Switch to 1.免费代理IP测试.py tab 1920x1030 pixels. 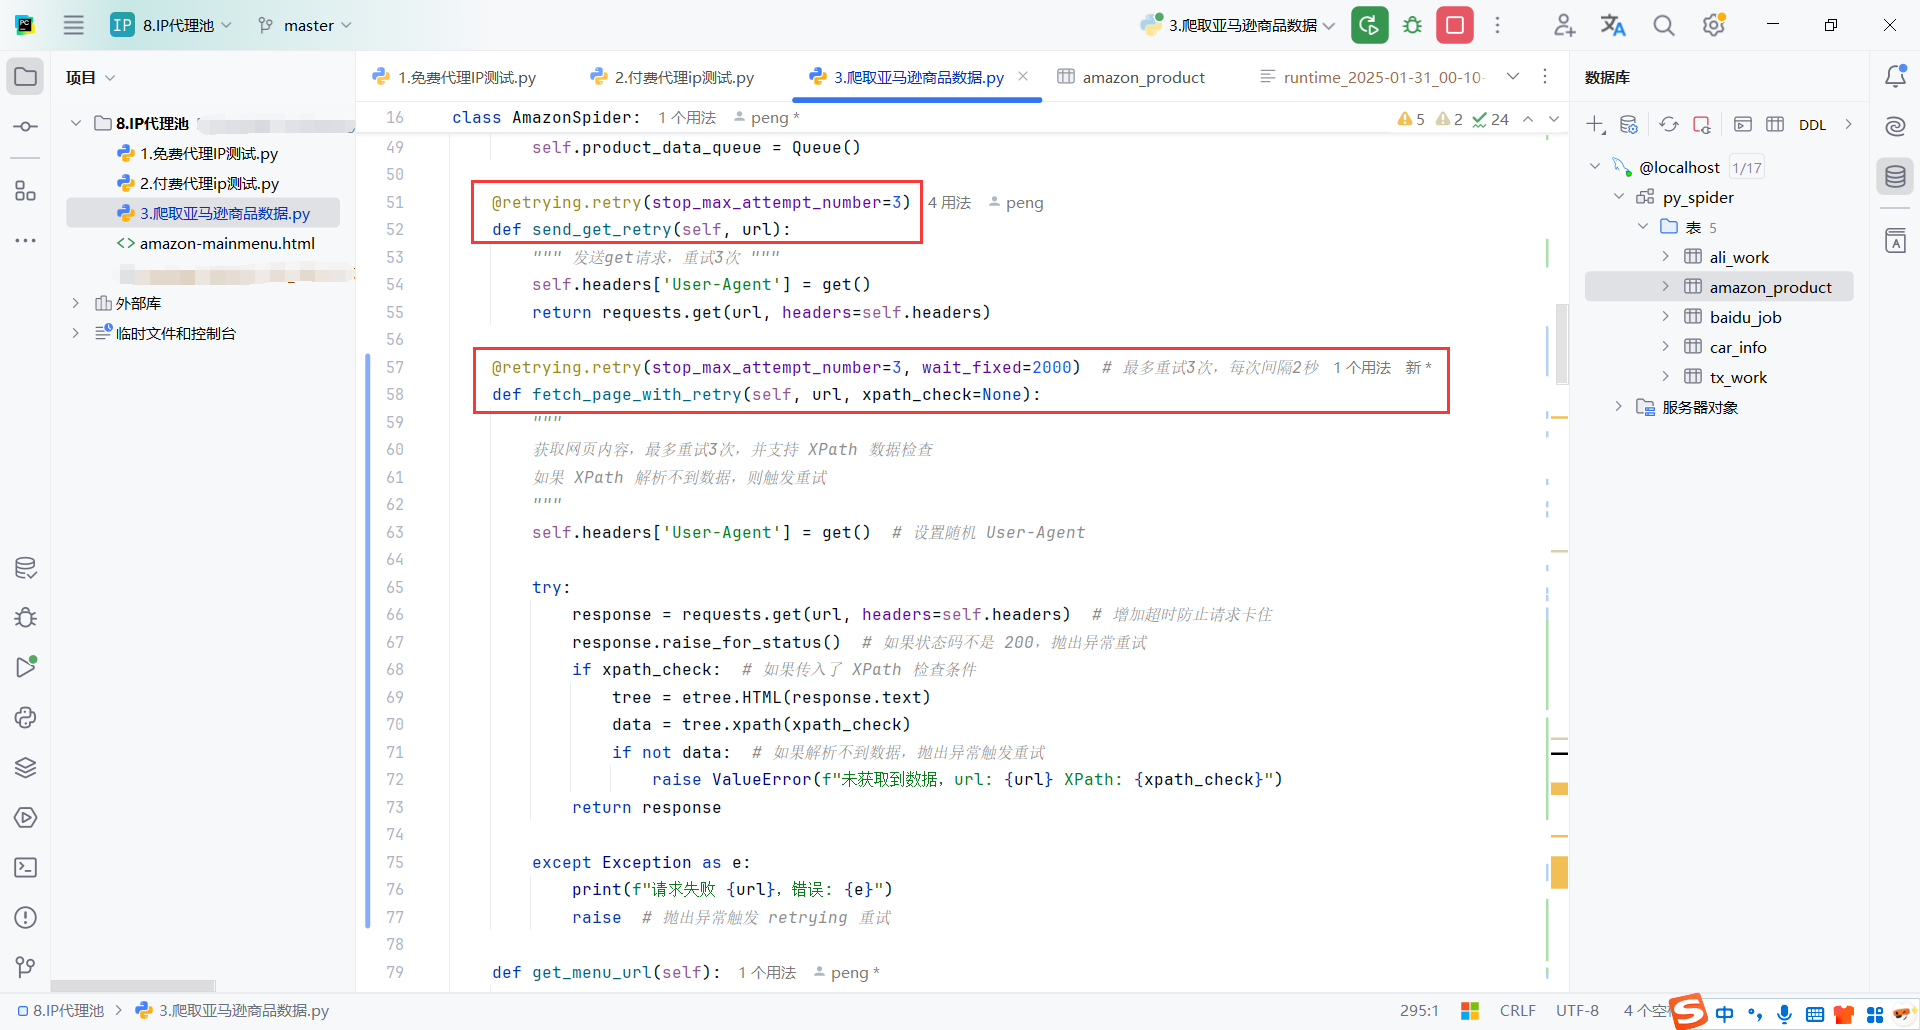point(454,77)
